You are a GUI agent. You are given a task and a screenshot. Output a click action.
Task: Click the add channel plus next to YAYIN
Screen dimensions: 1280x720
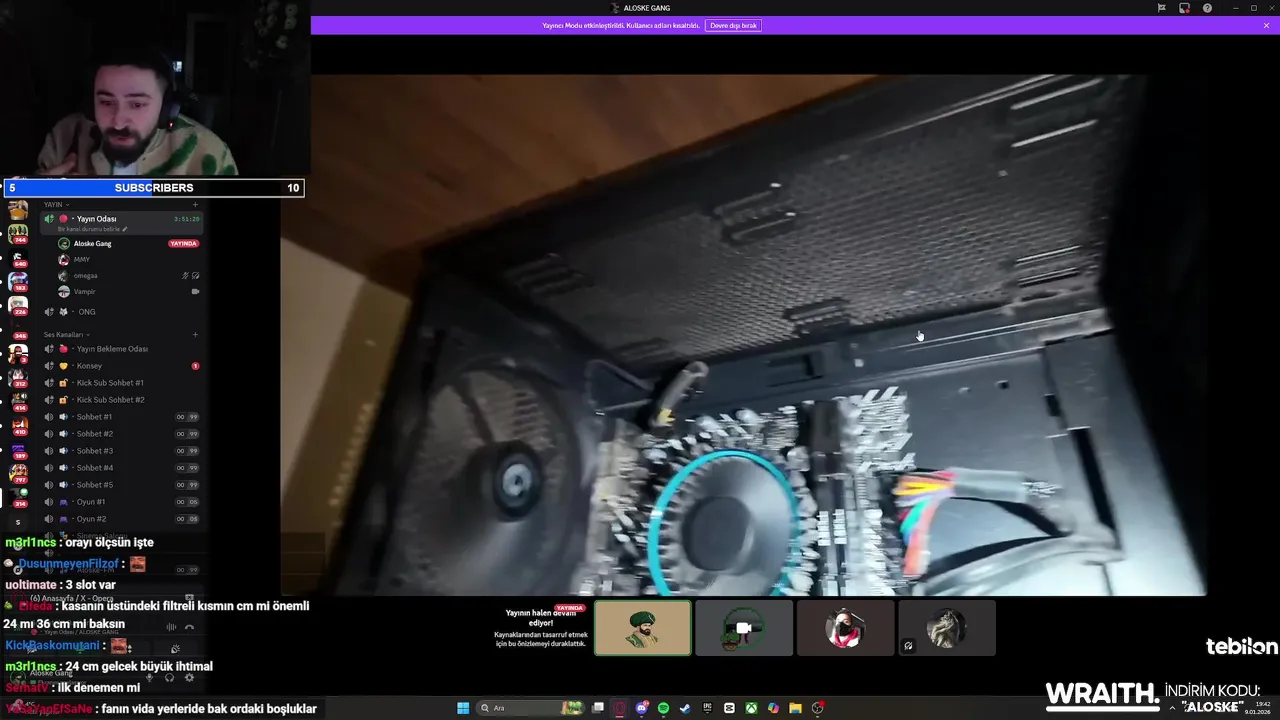pos(195,204)
